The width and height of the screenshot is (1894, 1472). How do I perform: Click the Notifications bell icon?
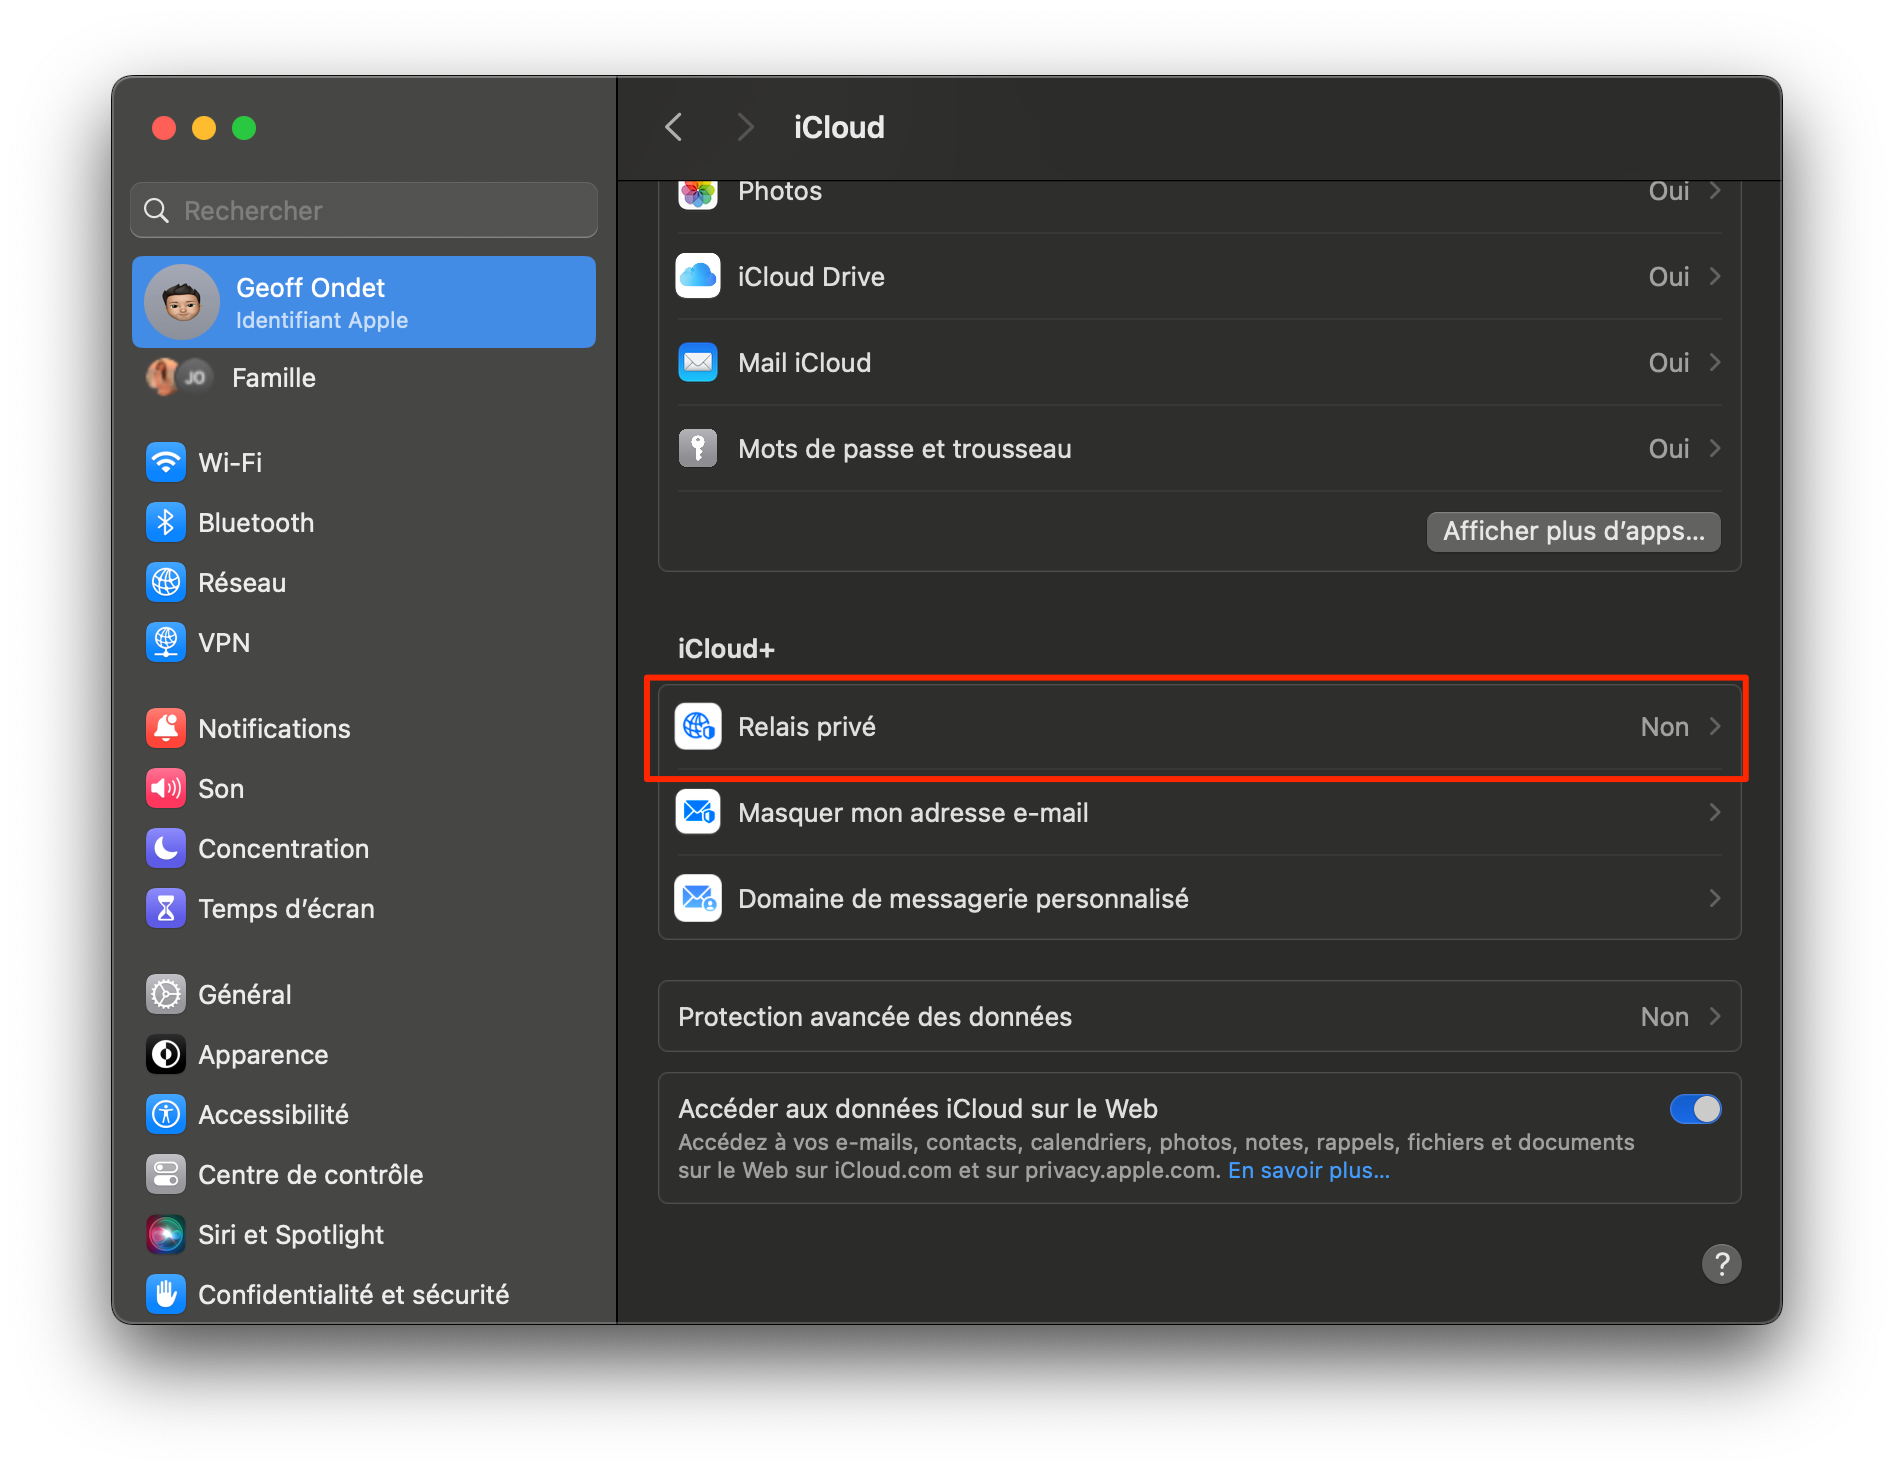click(166, 728)
